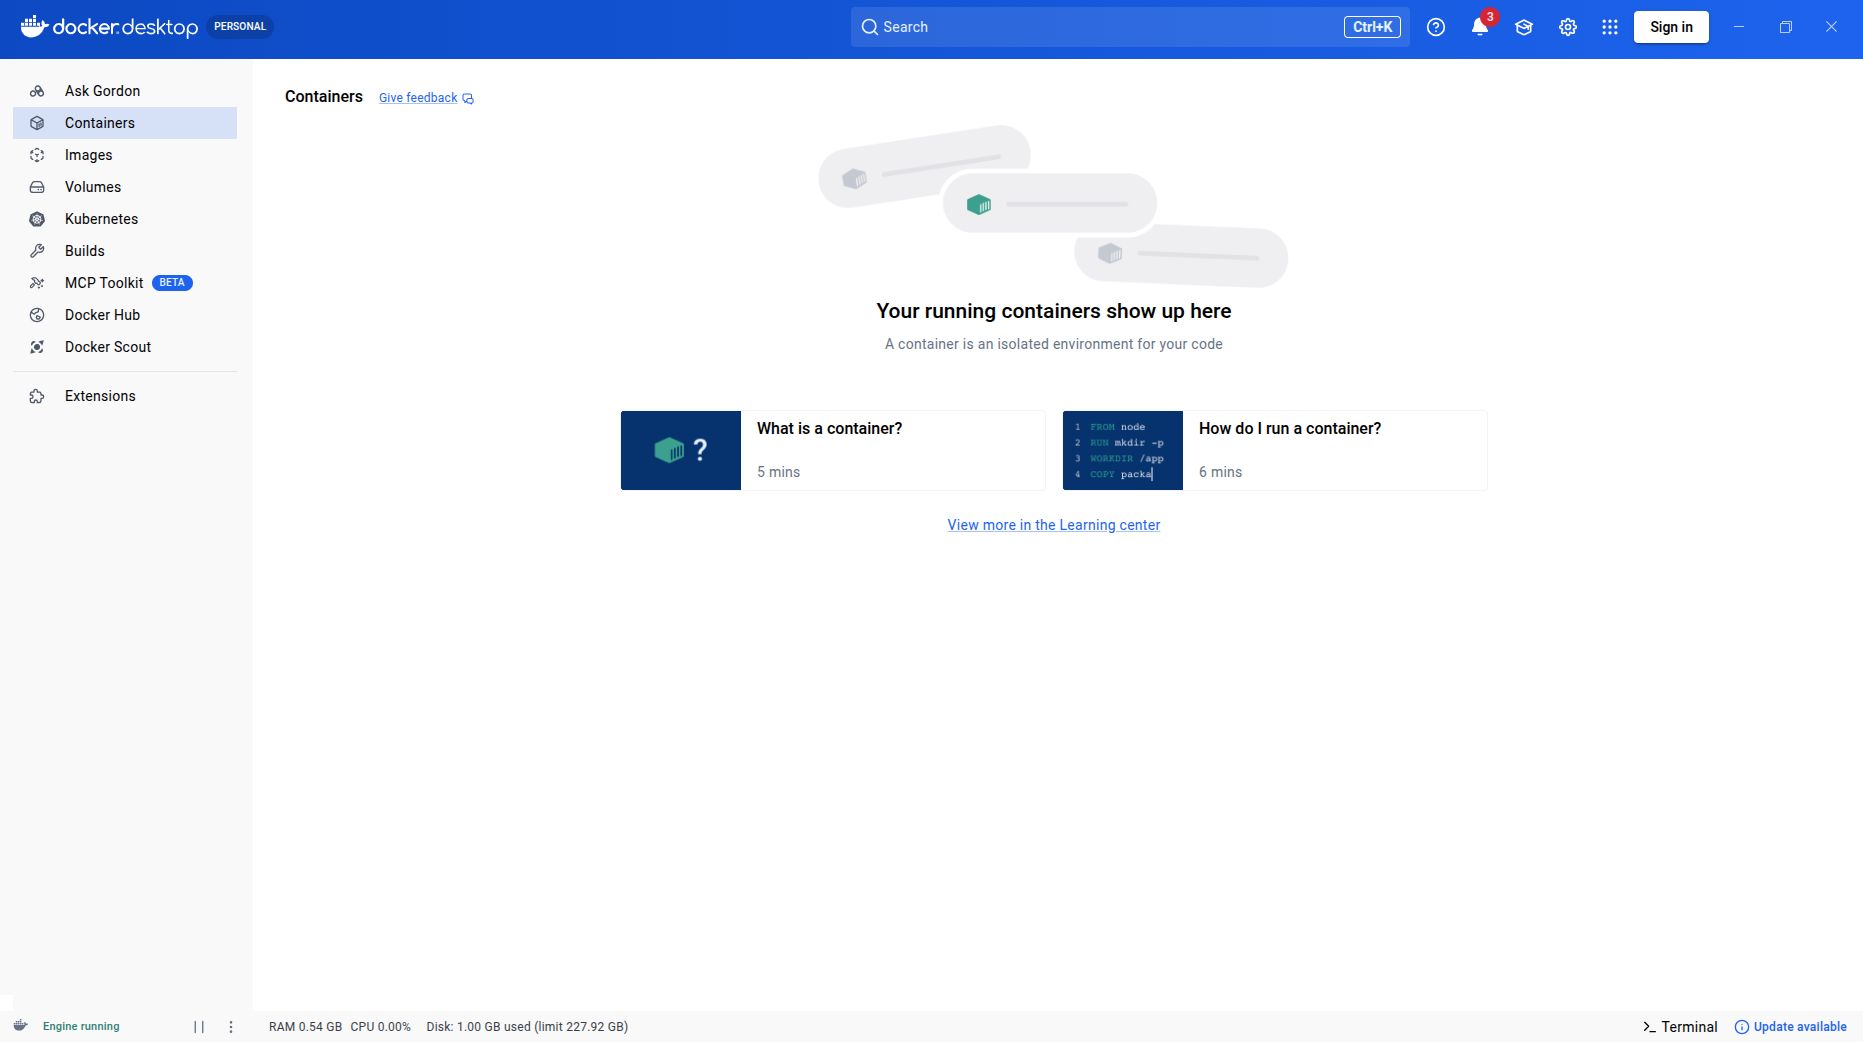
Task: Select Kubernetes from the sidebar
Action: 101,219
